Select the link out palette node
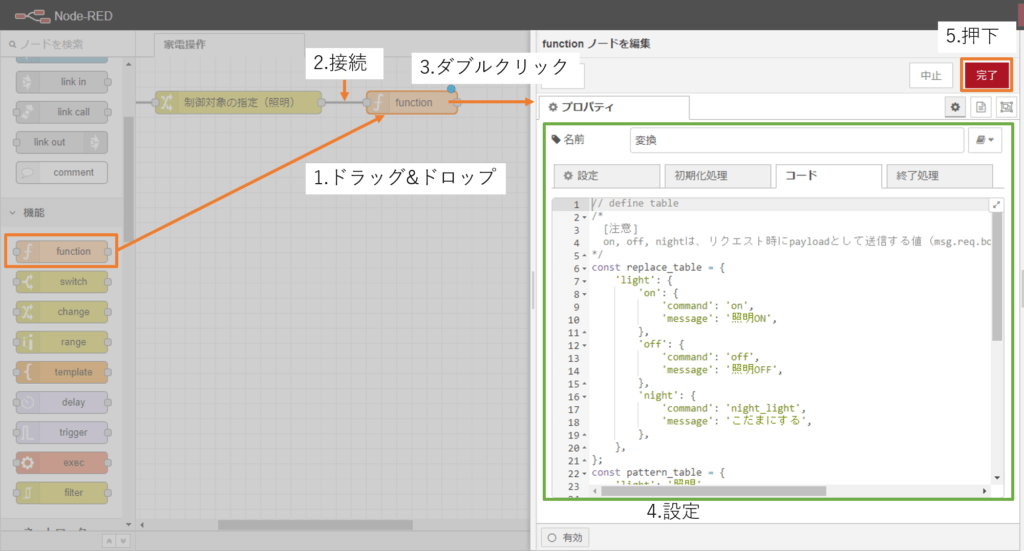The image size is (1024, 551). tap(62, 142)
